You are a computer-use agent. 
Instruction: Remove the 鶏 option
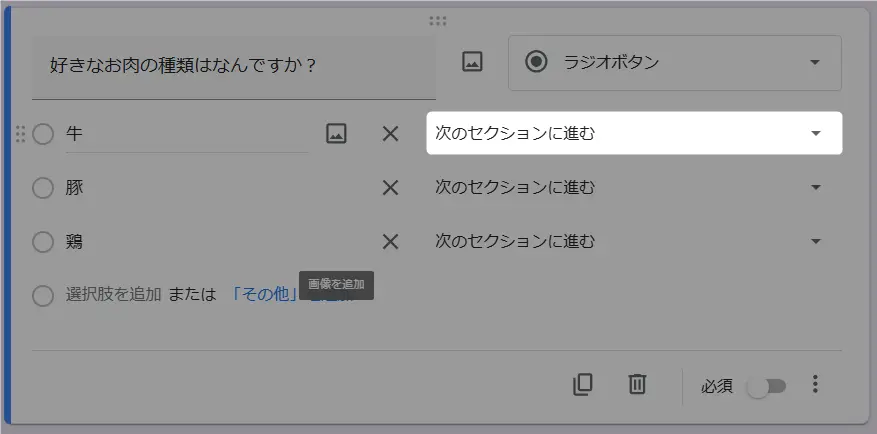pyautogui.click(x=390, y=242)
